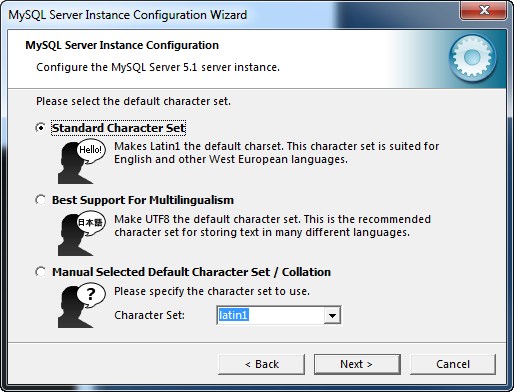The height and width of the screenshot is (392, 514).
Task: Click the question mark head icon
Action: tap(81, 306)
